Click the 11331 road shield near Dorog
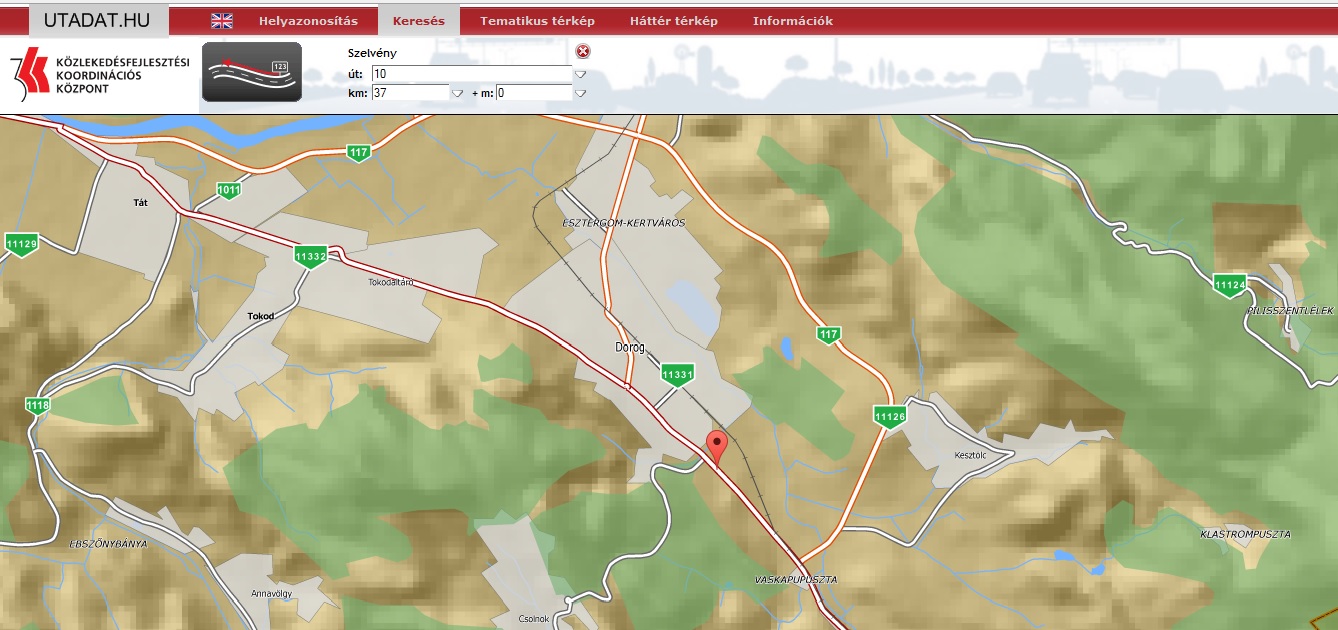Viewport: 1338px width, 630px height. (x=677, y=375)
